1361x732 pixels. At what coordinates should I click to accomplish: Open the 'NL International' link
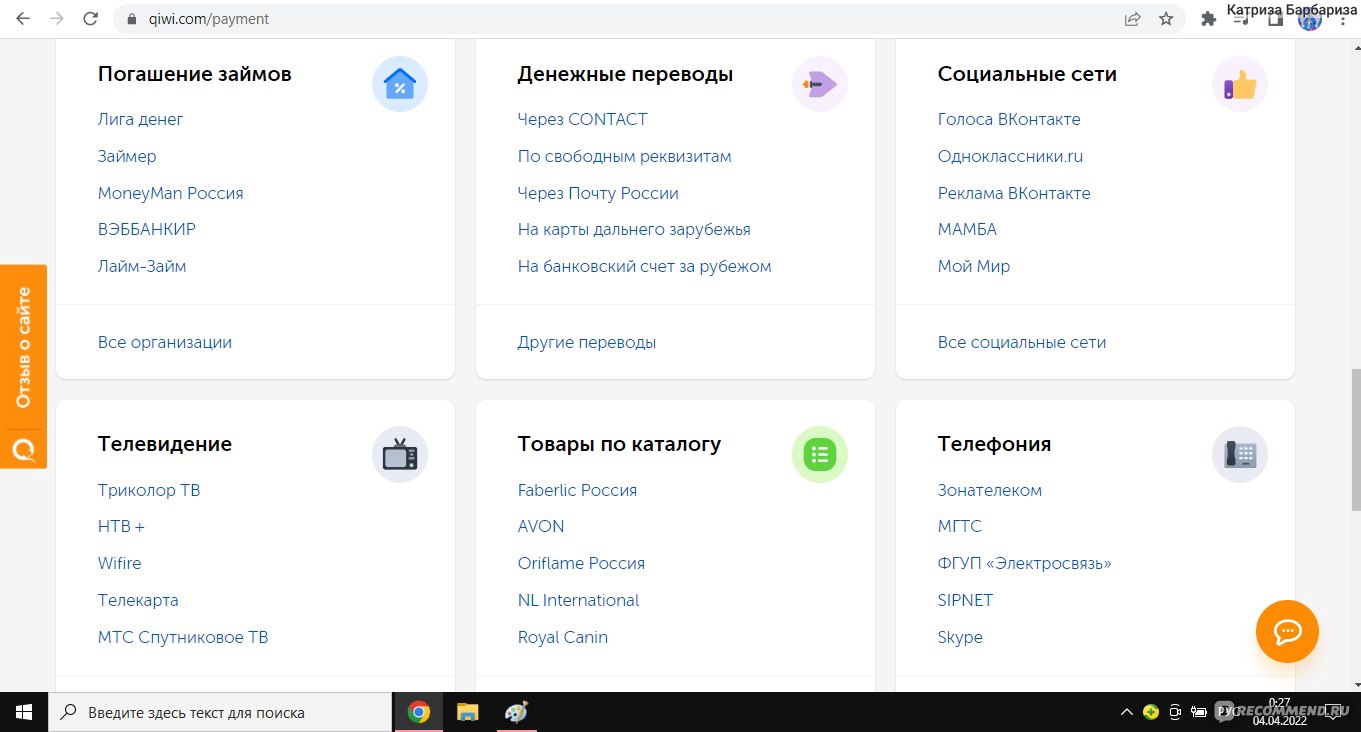coord(578,600)
